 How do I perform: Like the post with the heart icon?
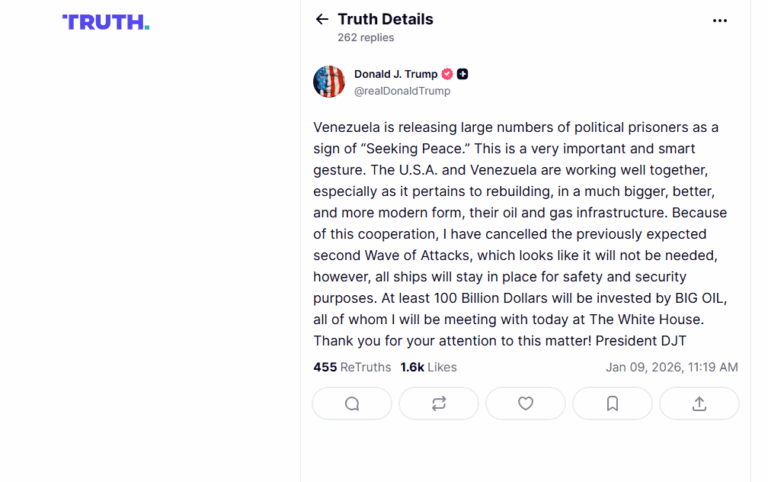(x=525, y=403)
